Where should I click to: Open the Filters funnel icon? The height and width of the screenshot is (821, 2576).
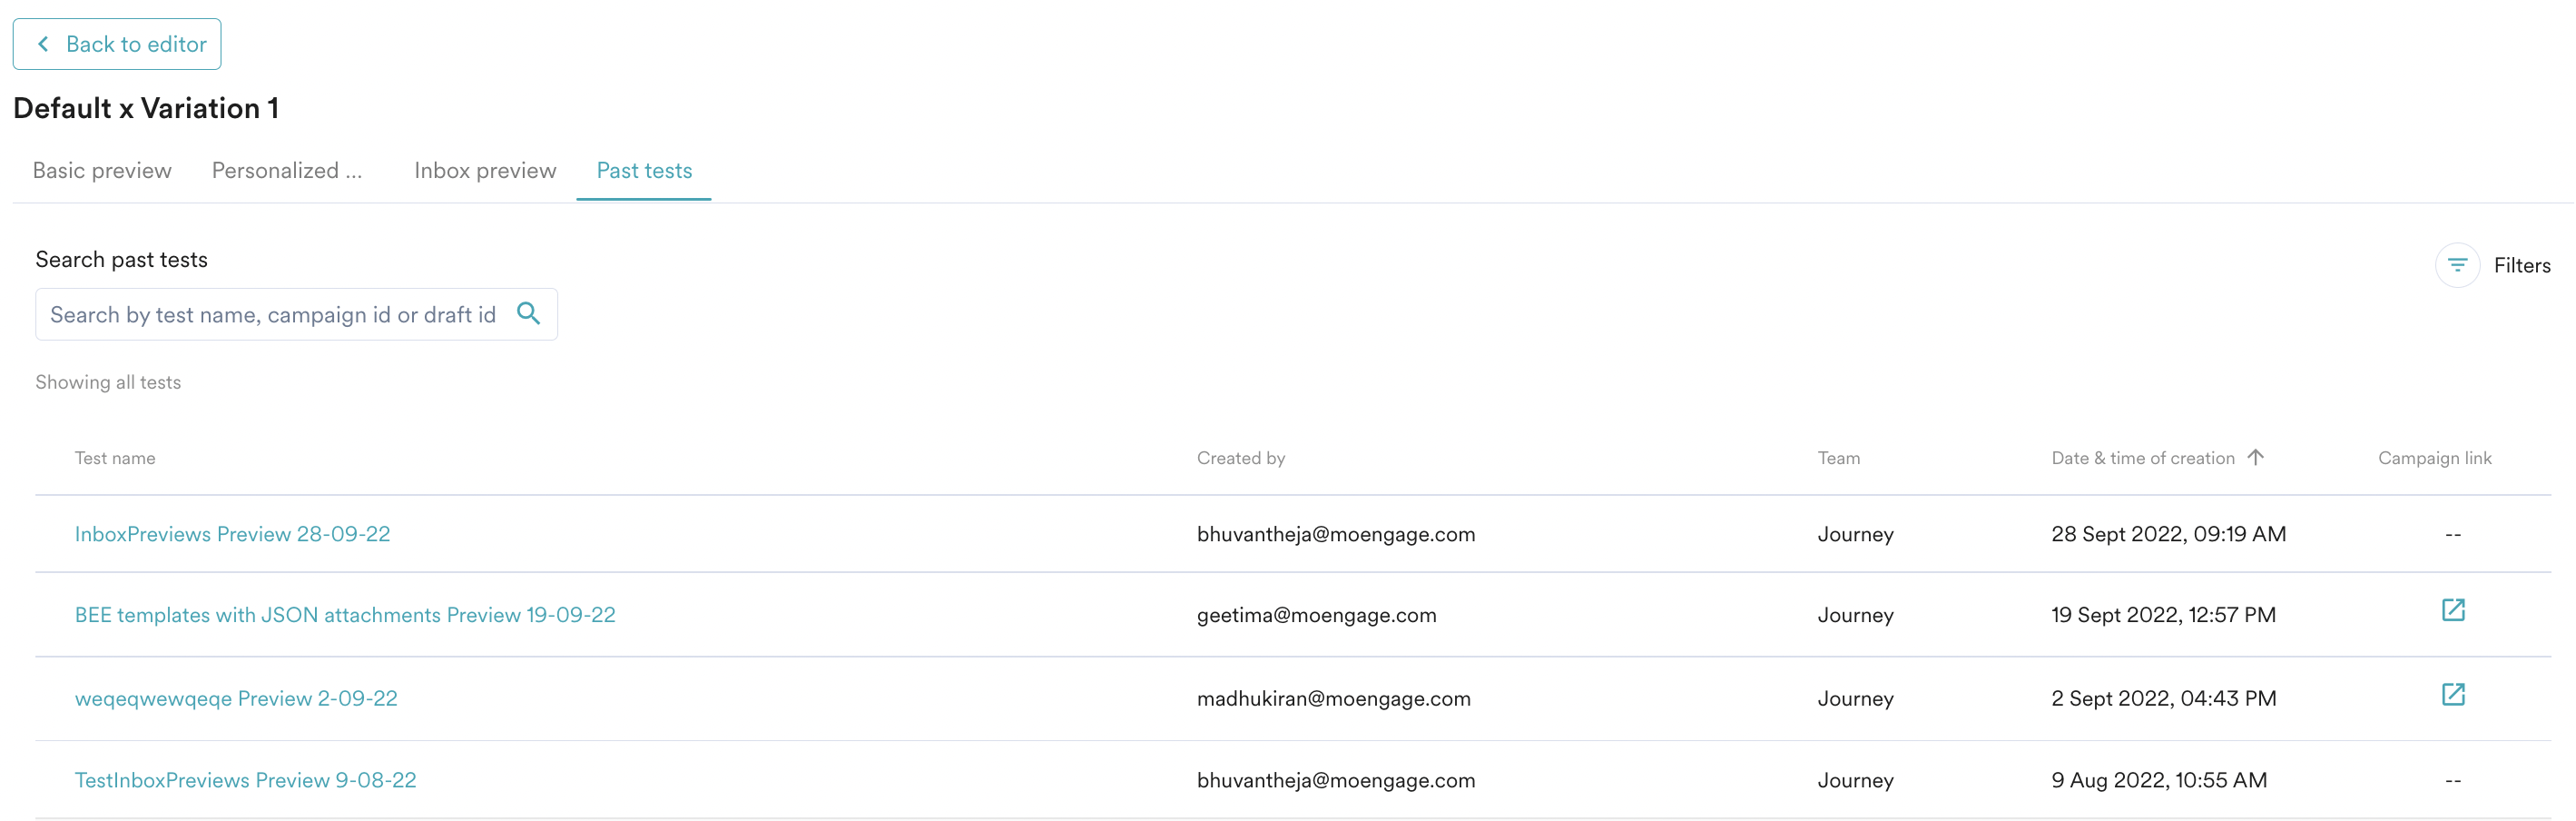(x=2456, y=265)
